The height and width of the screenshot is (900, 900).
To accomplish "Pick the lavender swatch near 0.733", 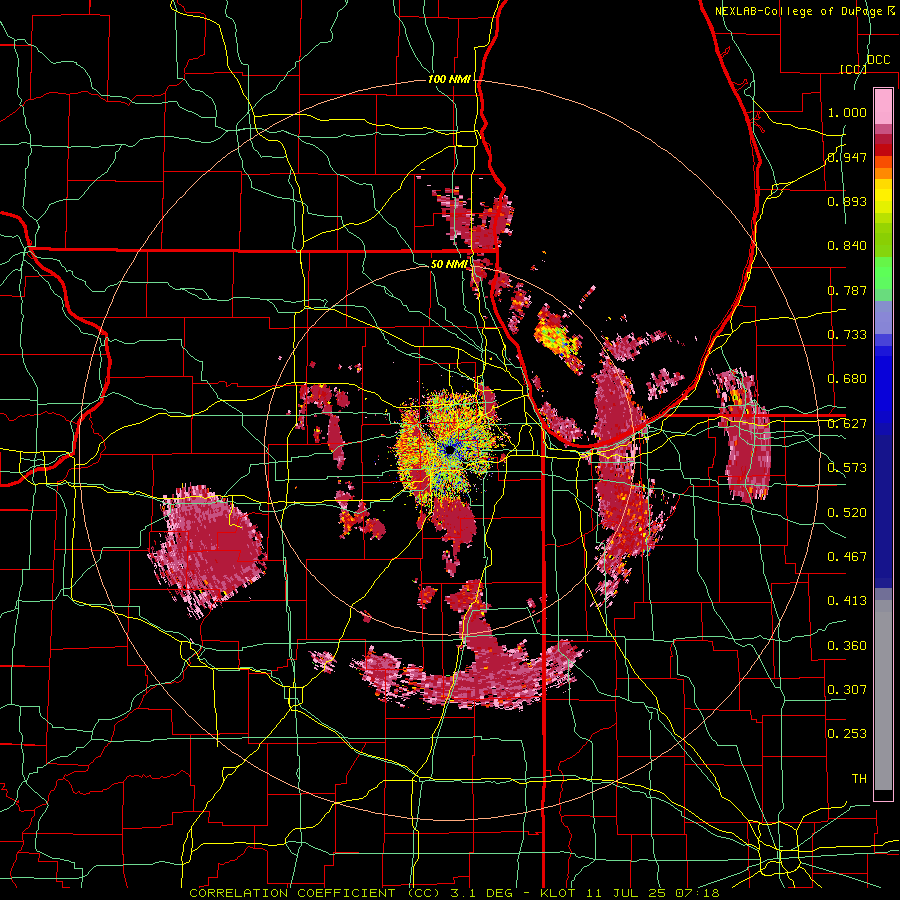I will click(x=883, y=317).
